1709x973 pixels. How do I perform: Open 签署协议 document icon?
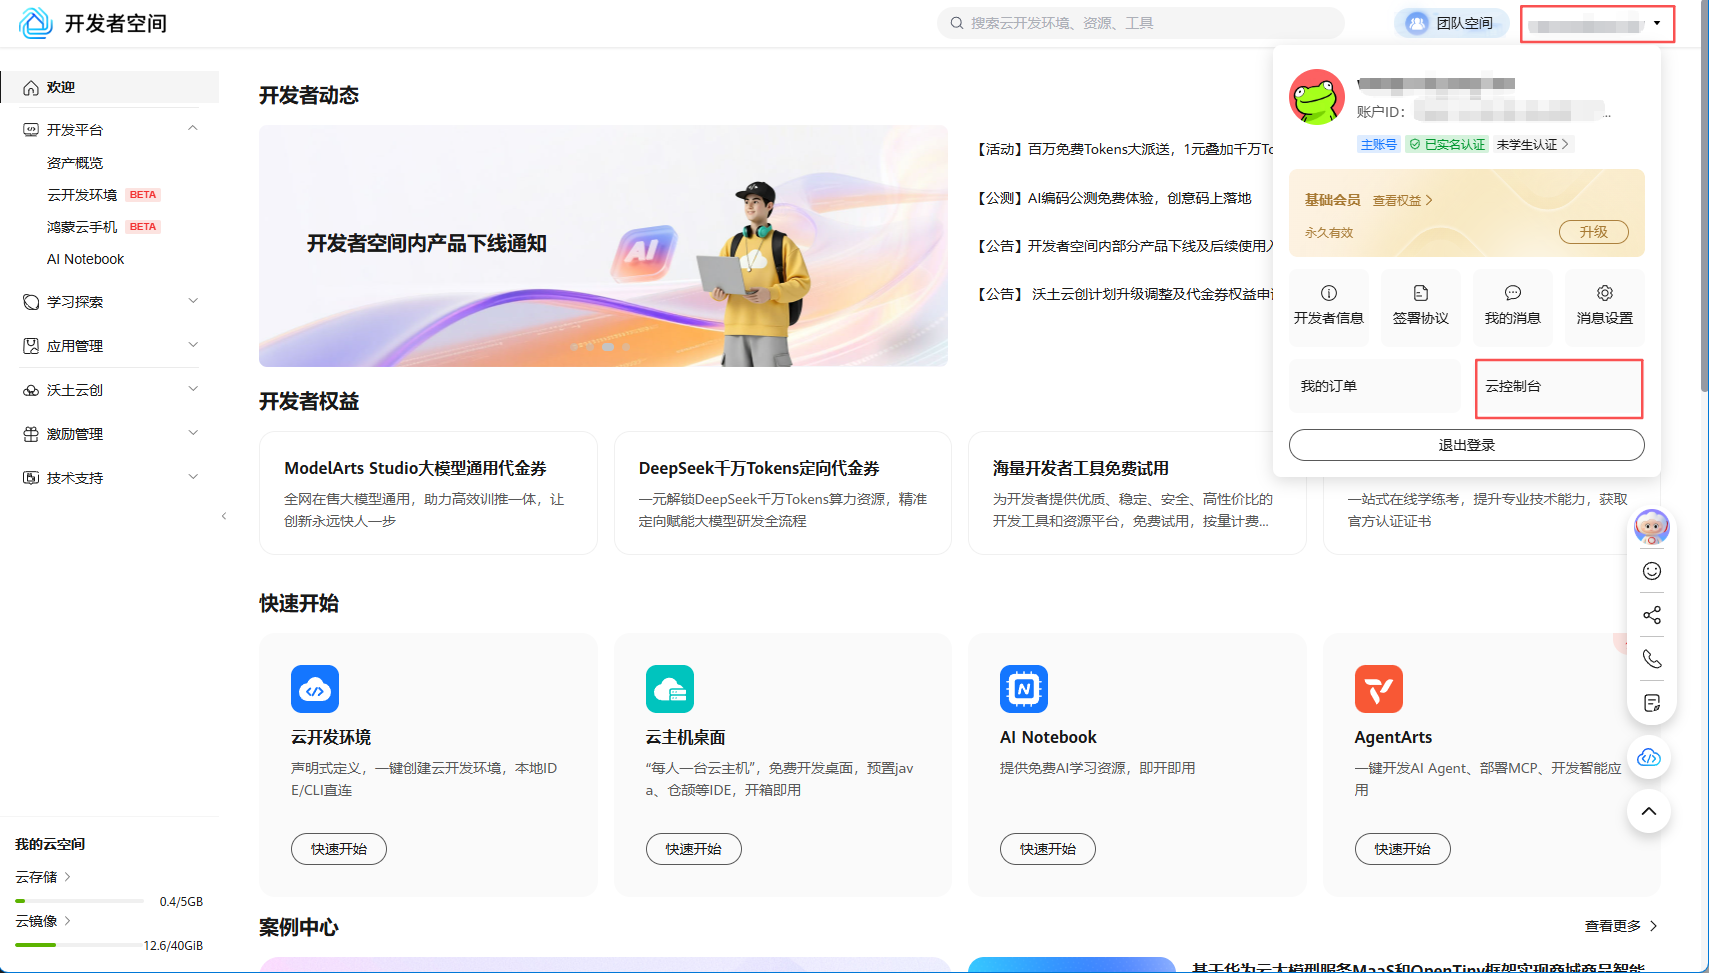tap(1421, 293)
